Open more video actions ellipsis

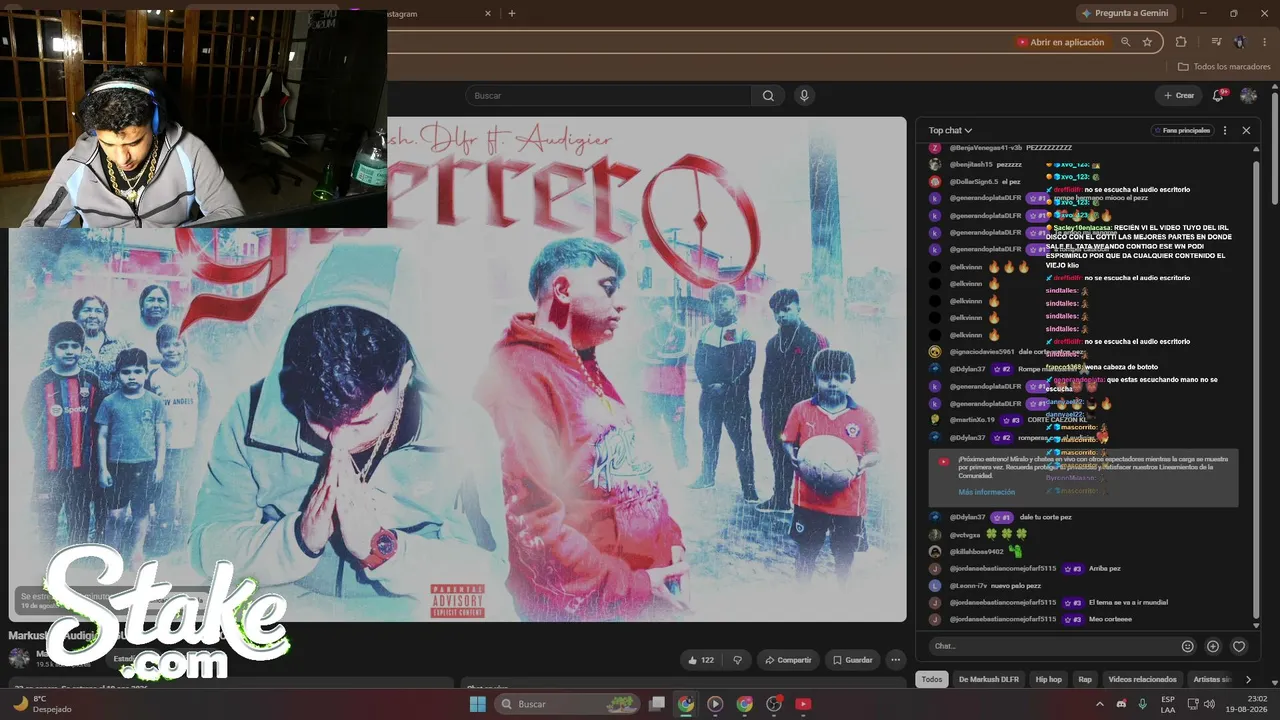point(896,660)
